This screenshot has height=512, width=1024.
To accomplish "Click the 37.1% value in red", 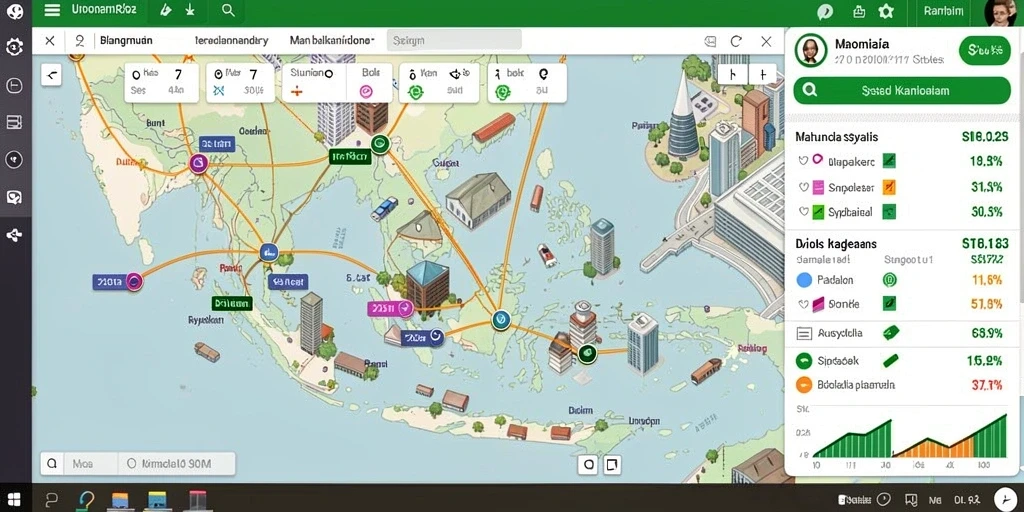I will (x=987, y=385).
